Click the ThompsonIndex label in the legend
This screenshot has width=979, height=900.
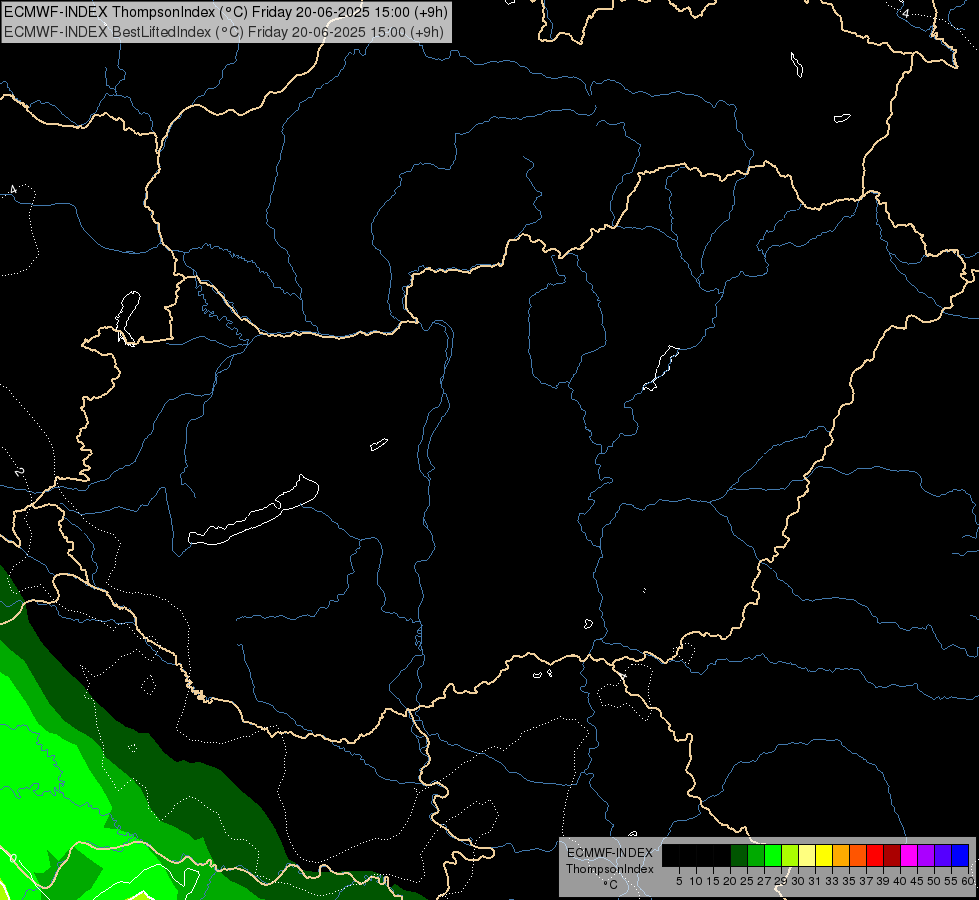coord(610,869)
